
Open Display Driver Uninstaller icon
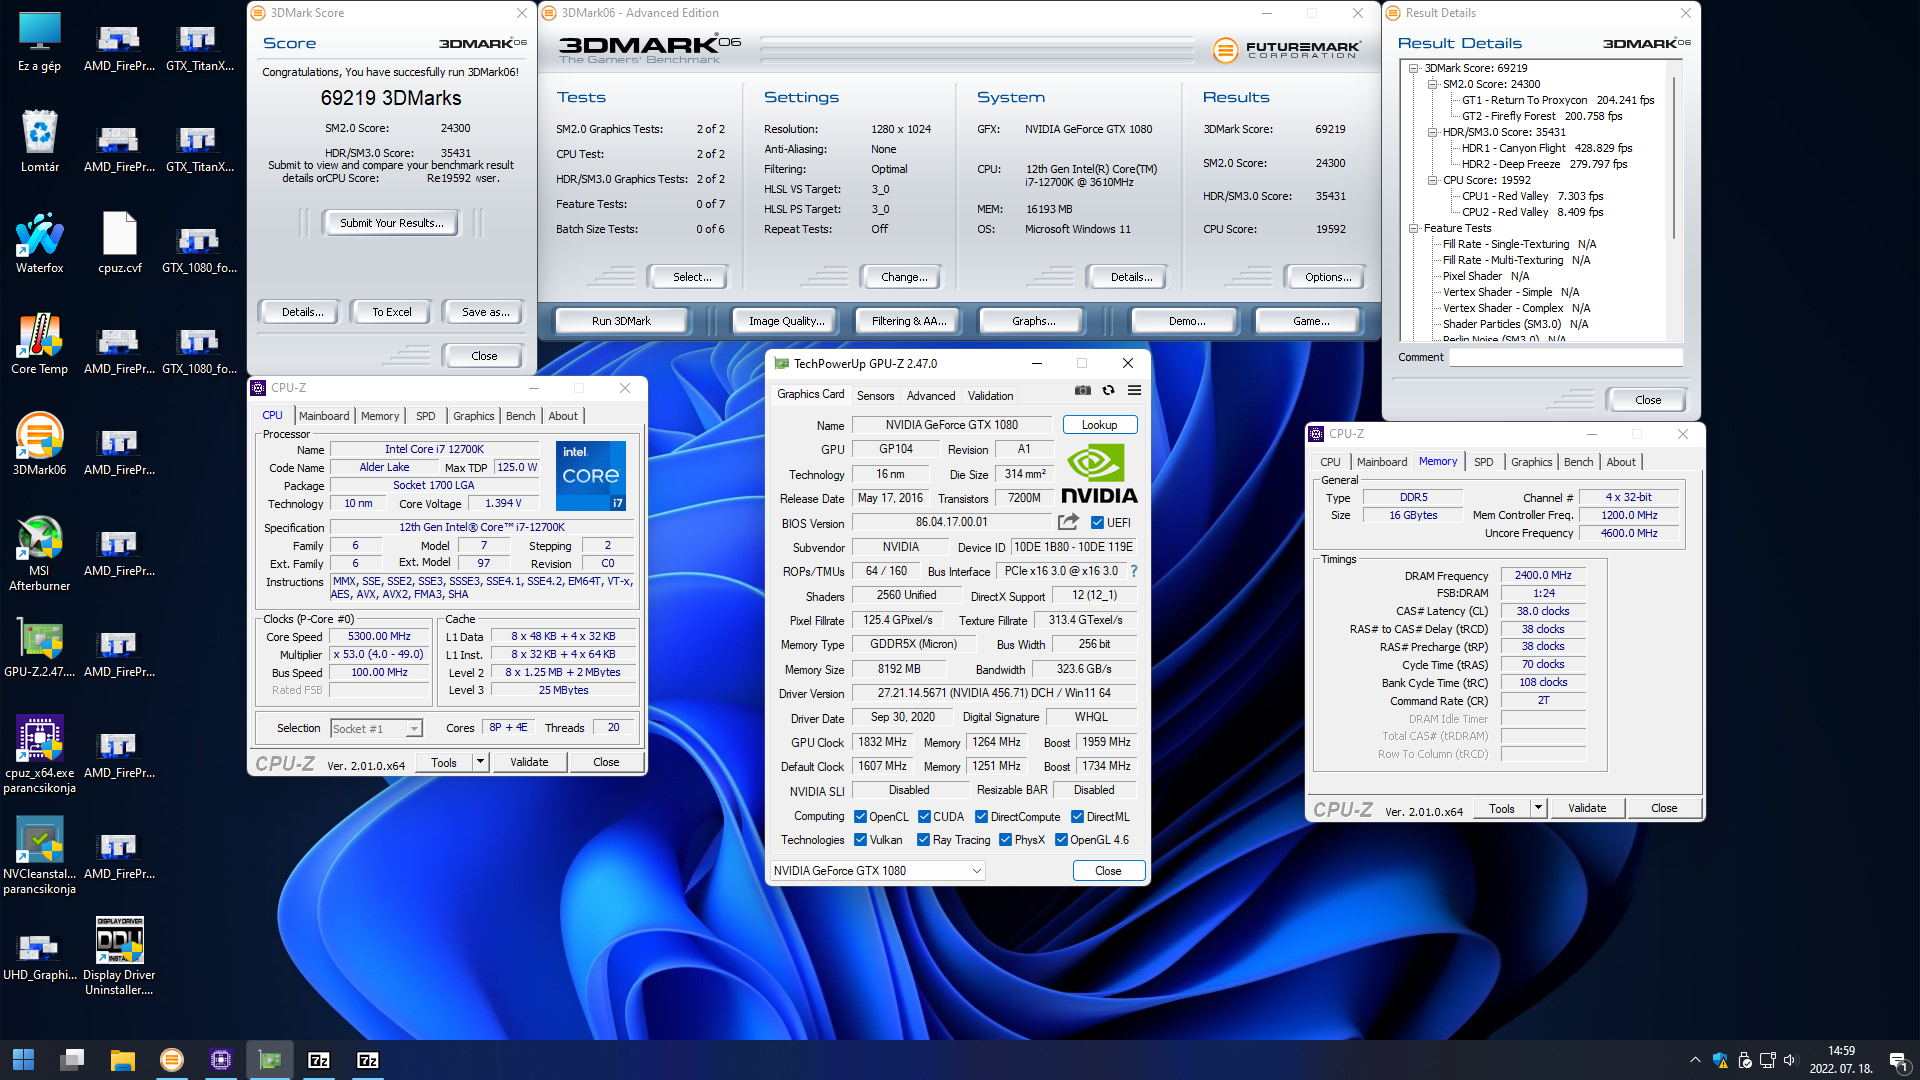point(119,956)
